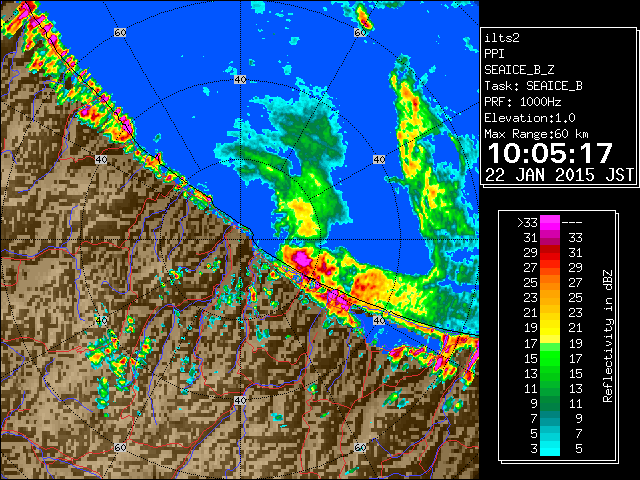The image size is (640, 480).
Task: Click the "60" range label in northwest sea
Action: point(120,32)
